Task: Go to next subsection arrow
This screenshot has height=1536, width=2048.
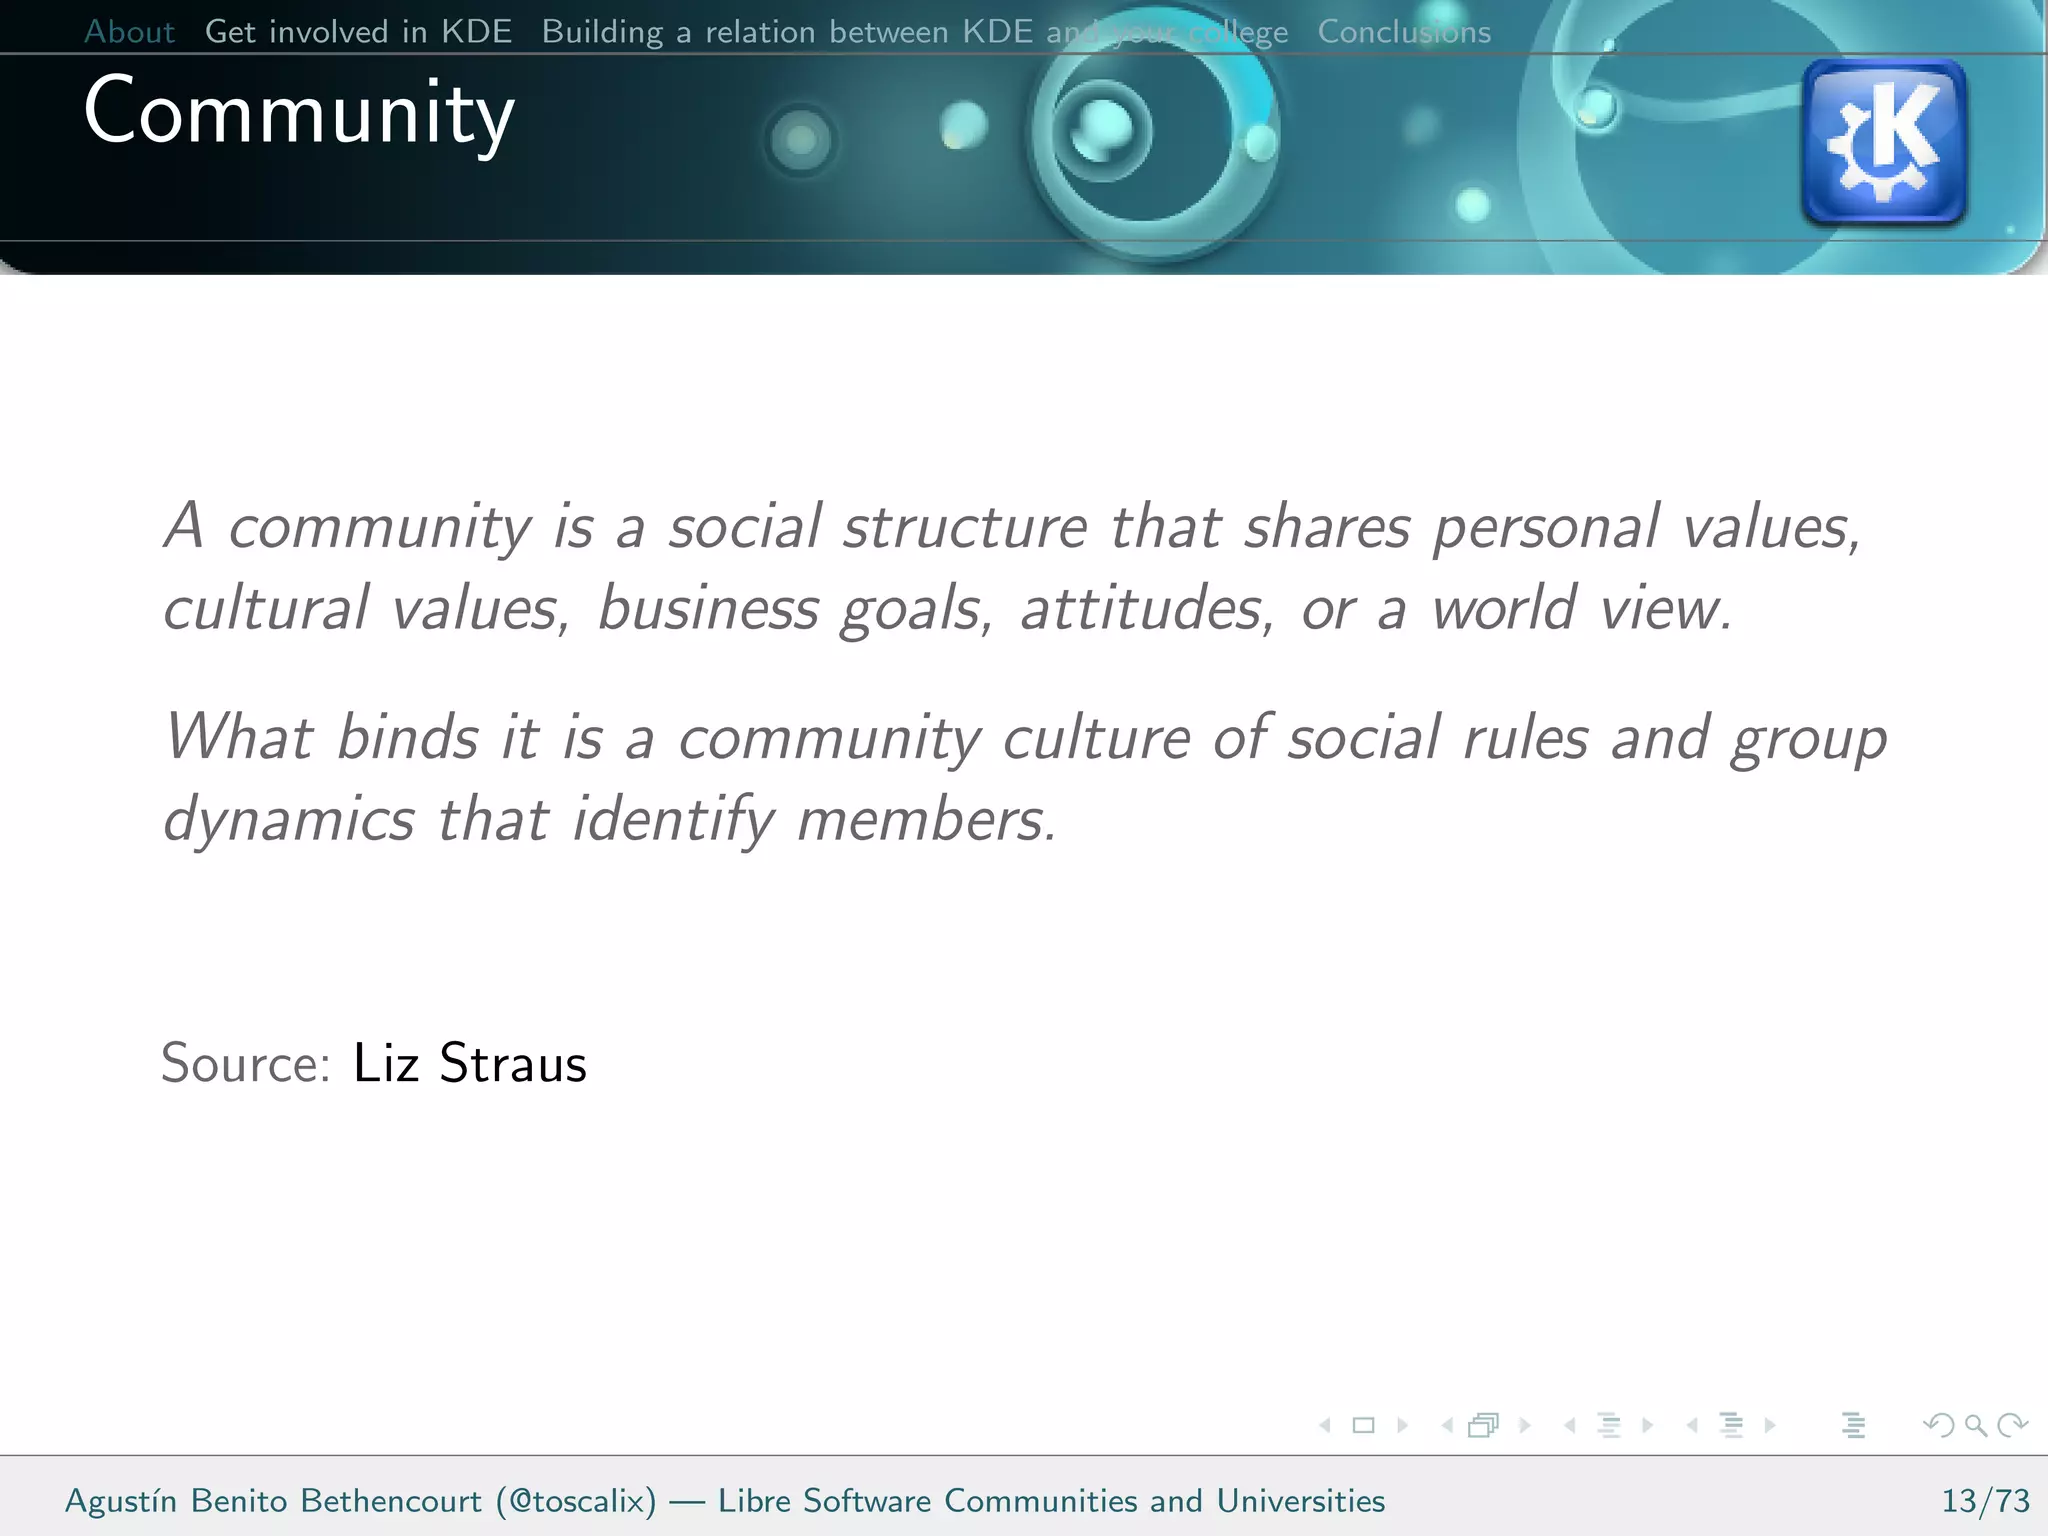Action: tap(1648, 1425)
